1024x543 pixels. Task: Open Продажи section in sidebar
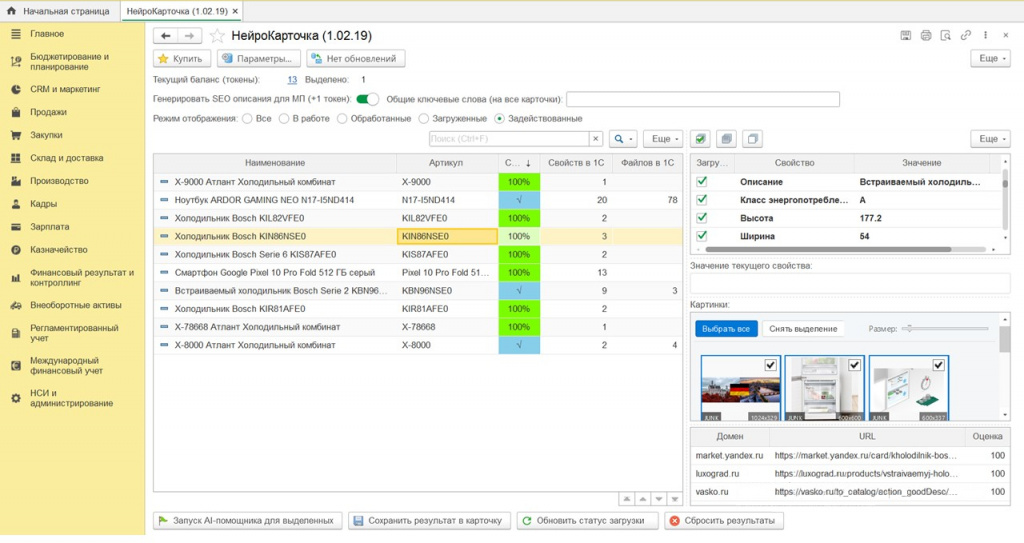point(48,112)
